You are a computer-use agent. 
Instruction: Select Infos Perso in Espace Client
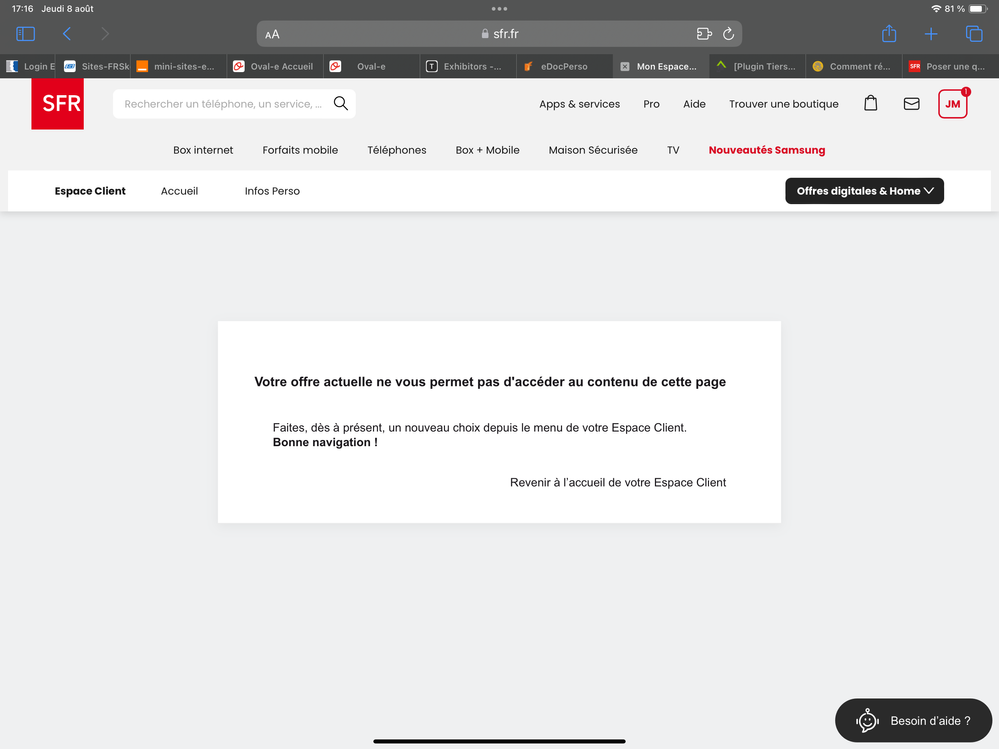(x=272, y=191)
